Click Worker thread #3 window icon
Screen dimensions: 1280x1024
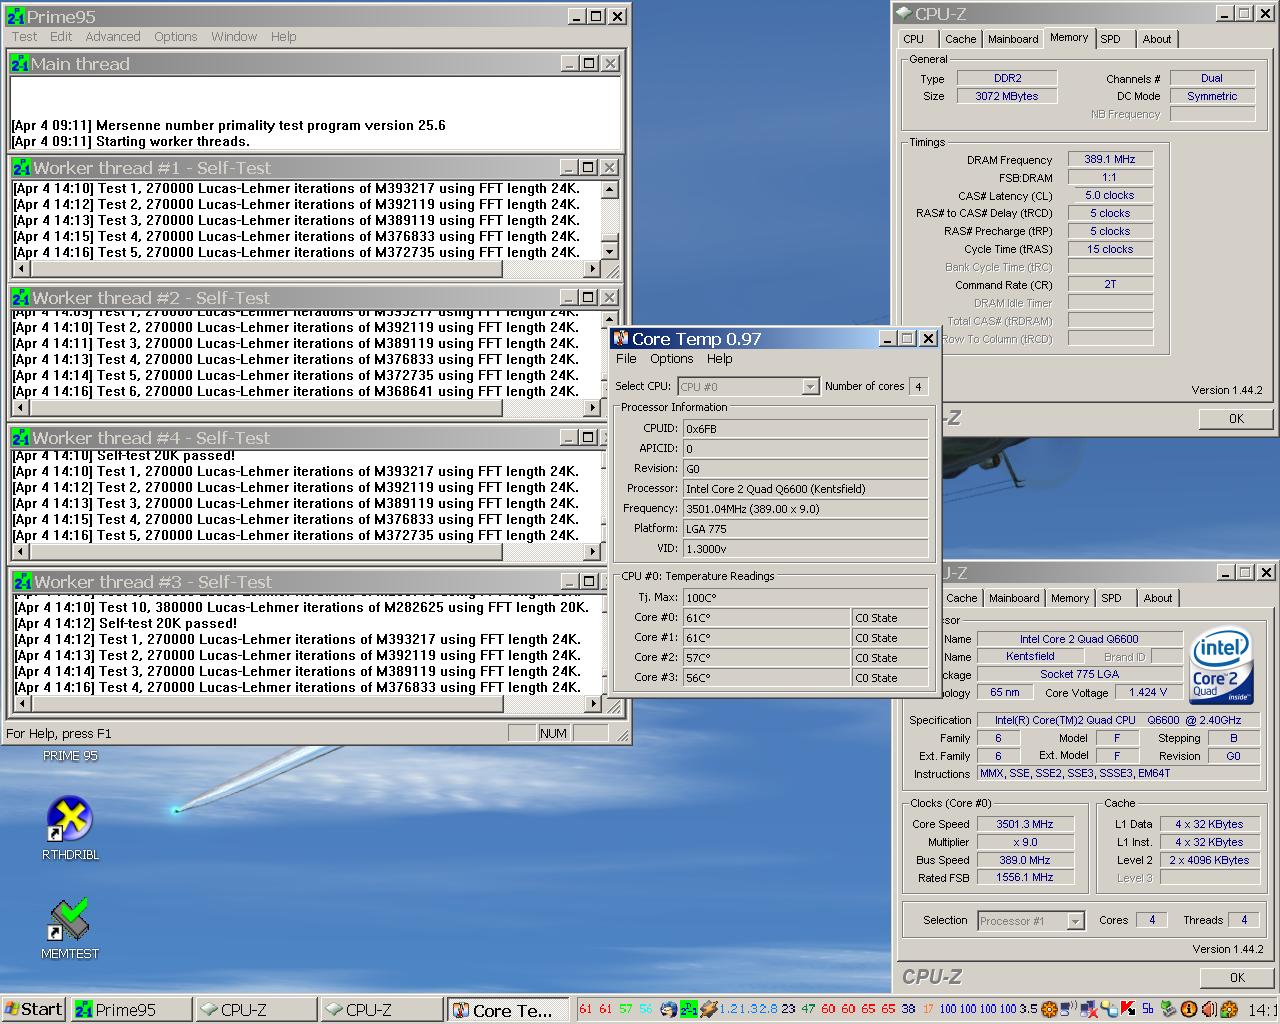[x=23, y=582]
